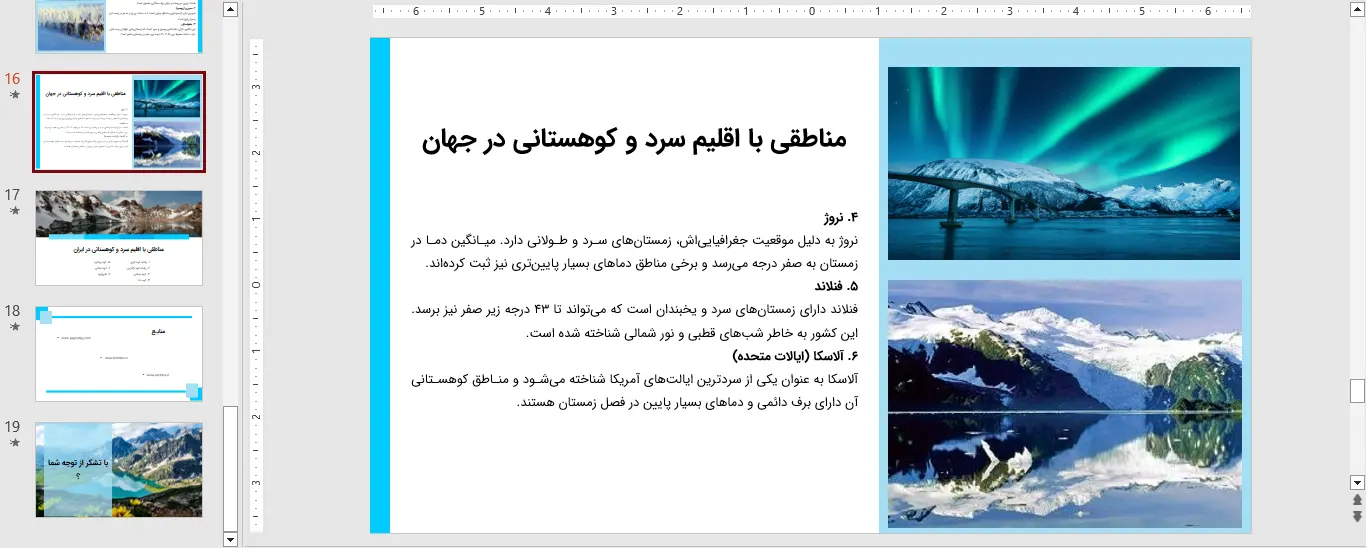This screenshot has height=548, width=1366.
Task: Click the animation star icon under slide 18
Action: point(14,327)
